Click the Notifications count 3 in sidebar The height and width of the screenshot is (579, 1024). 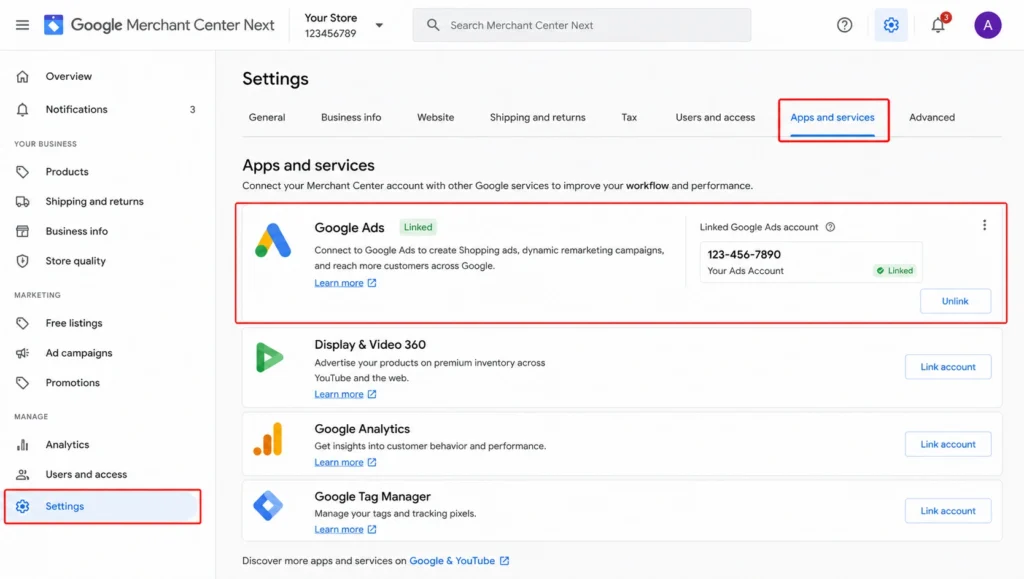[192, 110]
